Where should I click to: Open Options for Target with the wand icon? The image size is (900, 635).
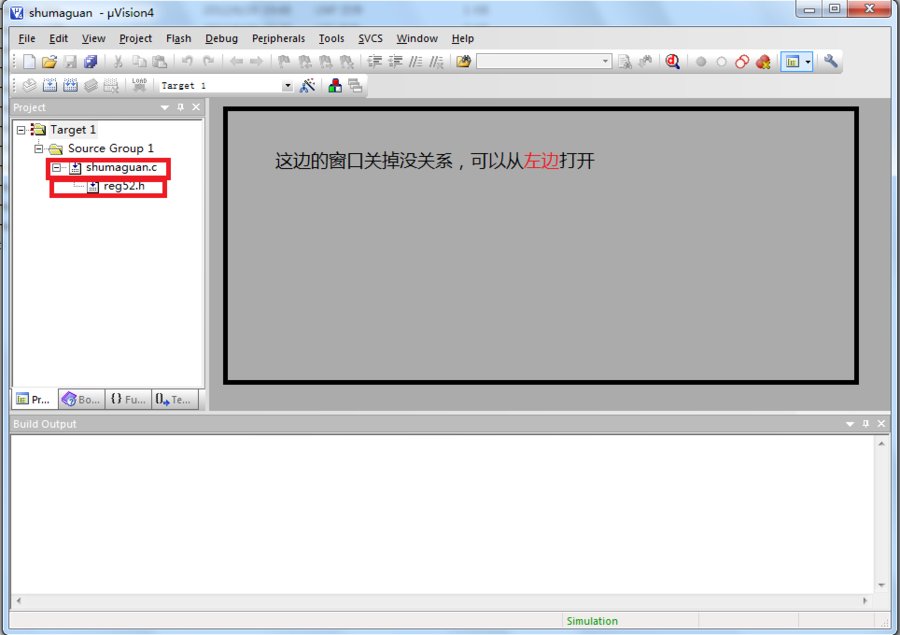(x=308, y=85)
